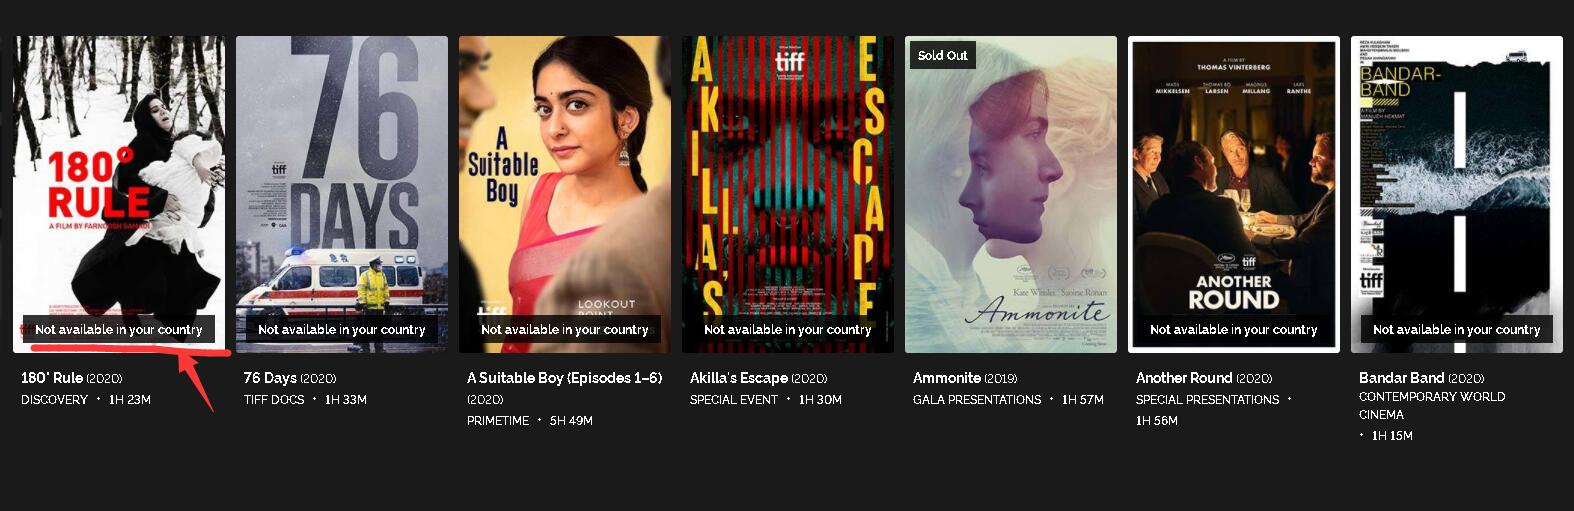This screenshot has height=511, width=1574.
Task: Open the A Suitable Boy poster
Action: [565, 194]
